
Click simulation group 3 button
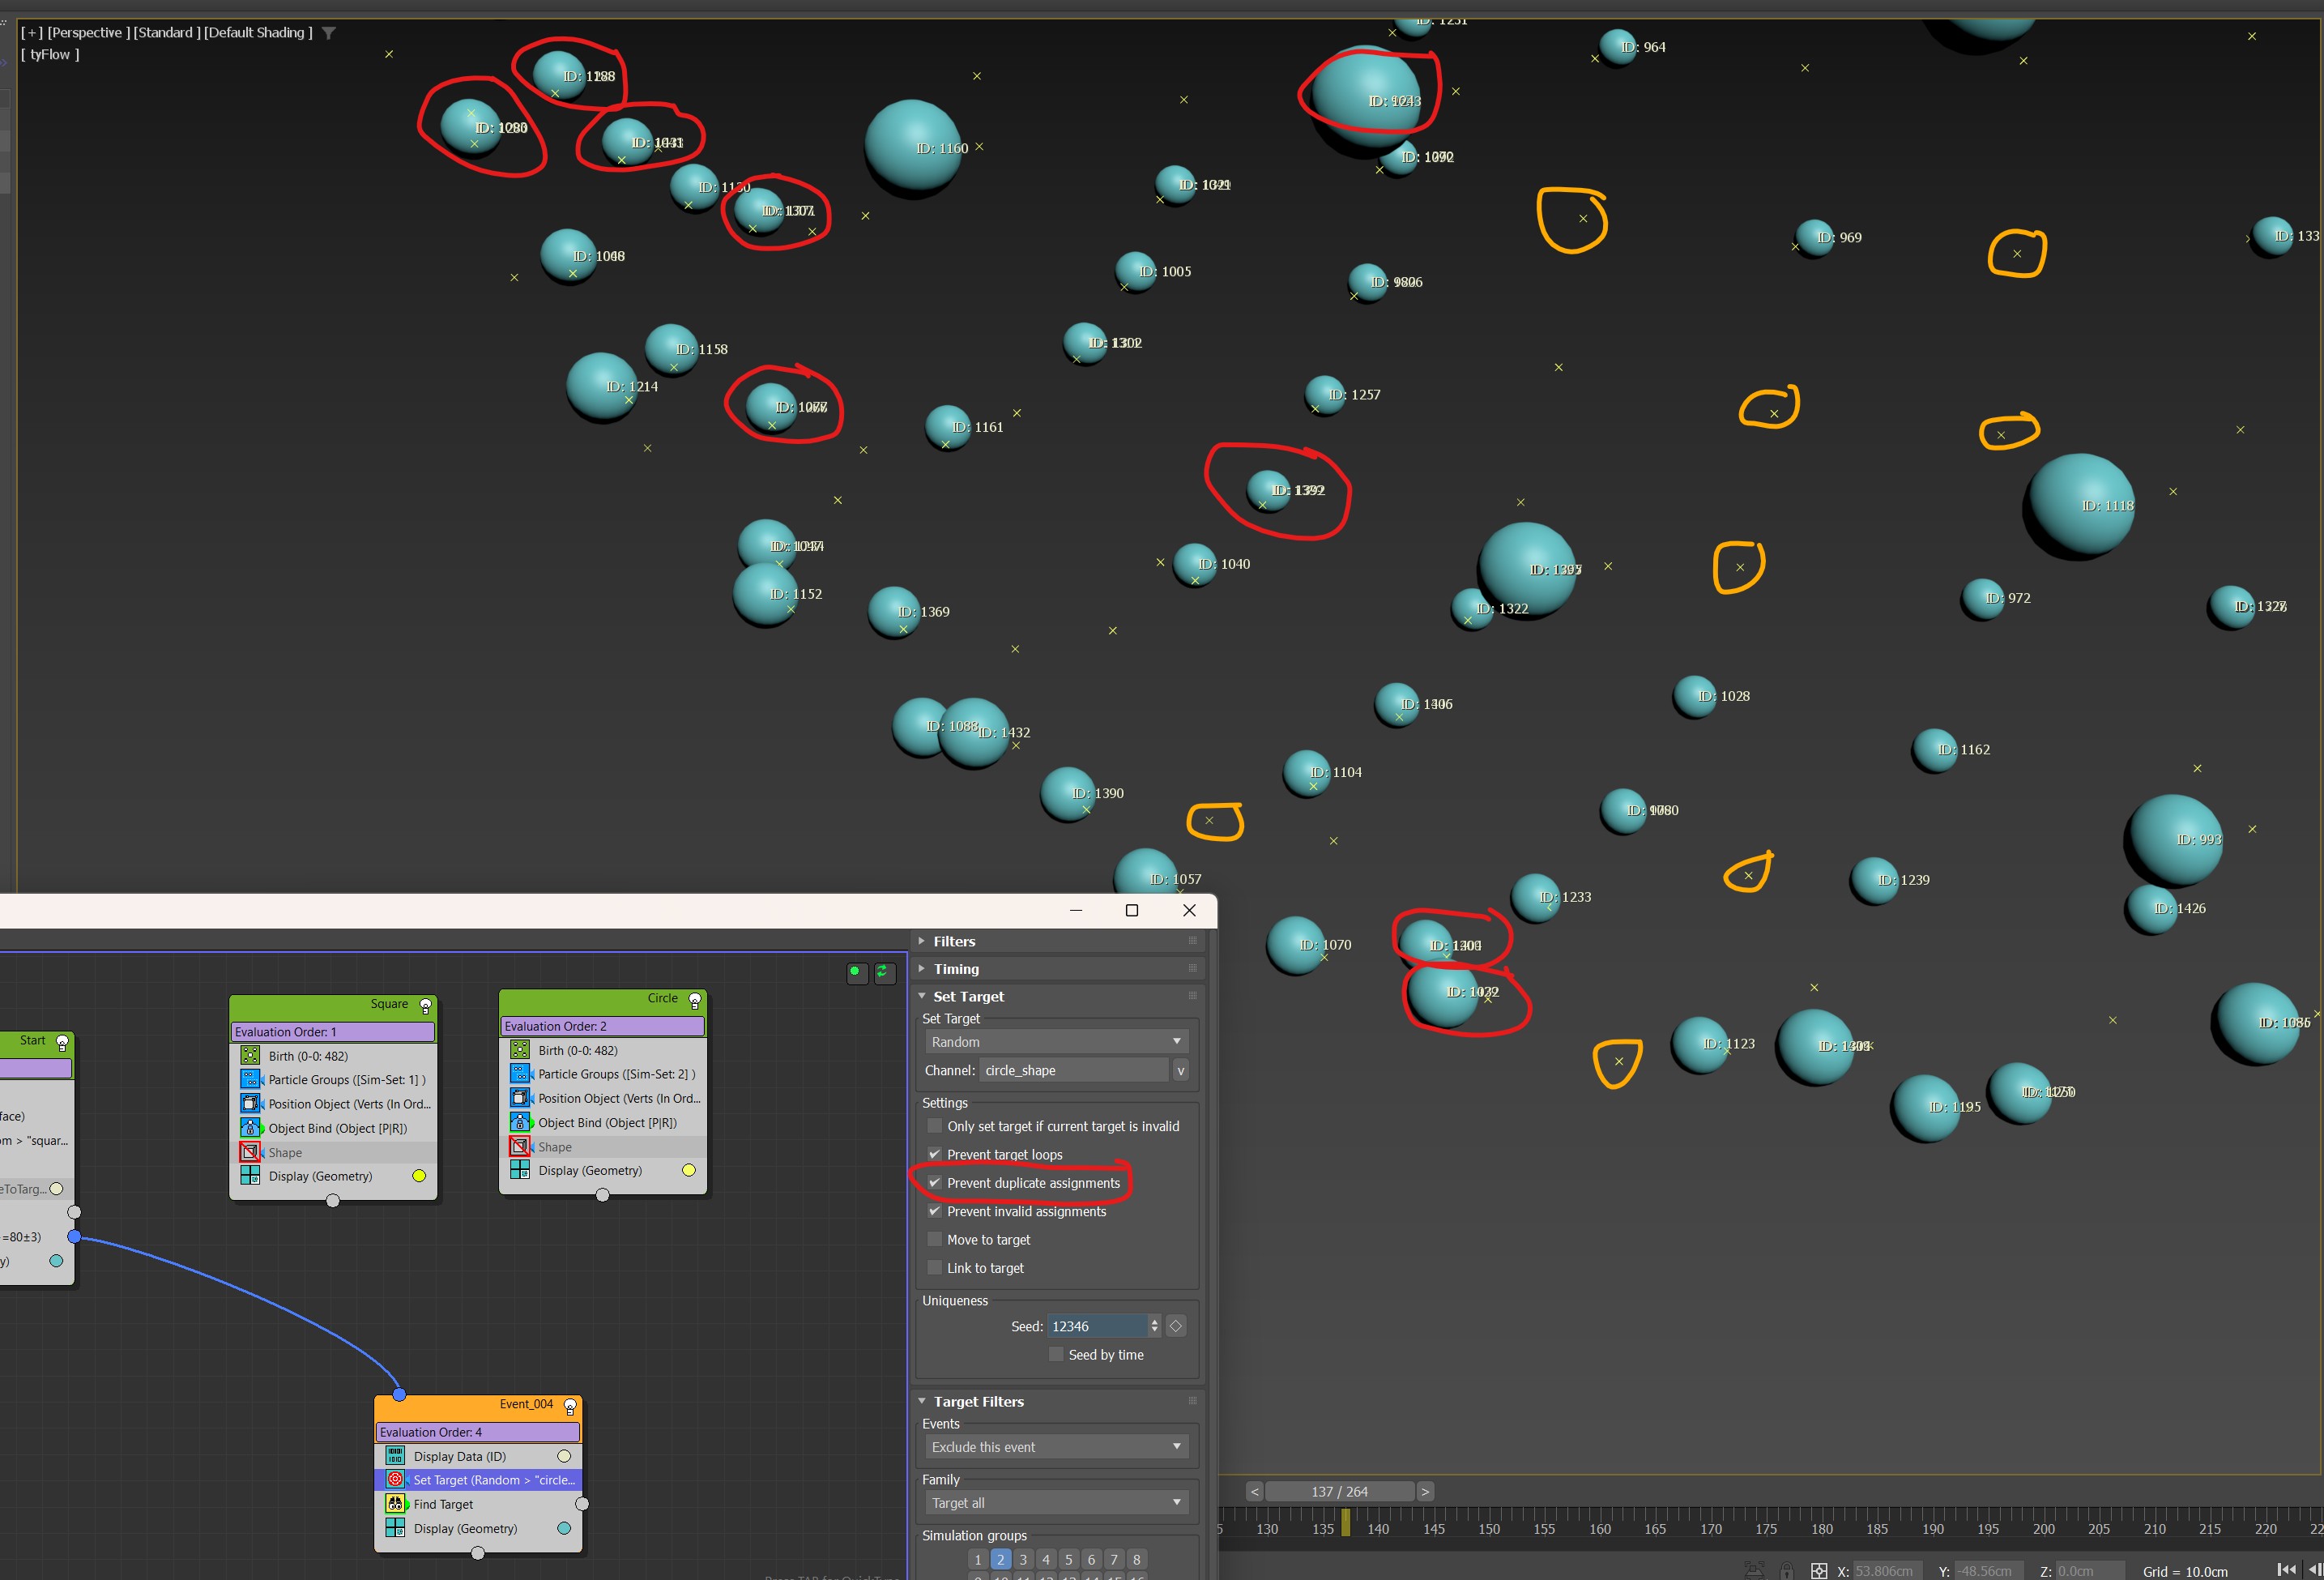(x=1023, y=1559)
